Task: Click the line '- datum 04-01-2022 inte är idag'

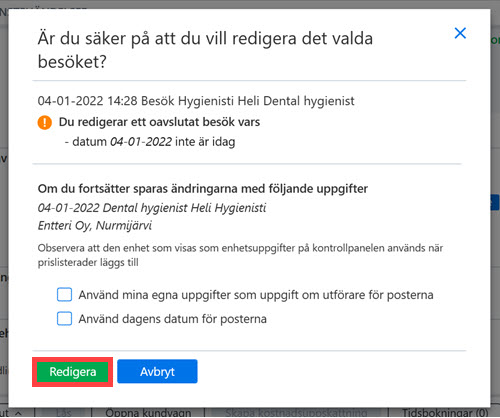Action: coord(150,142)
